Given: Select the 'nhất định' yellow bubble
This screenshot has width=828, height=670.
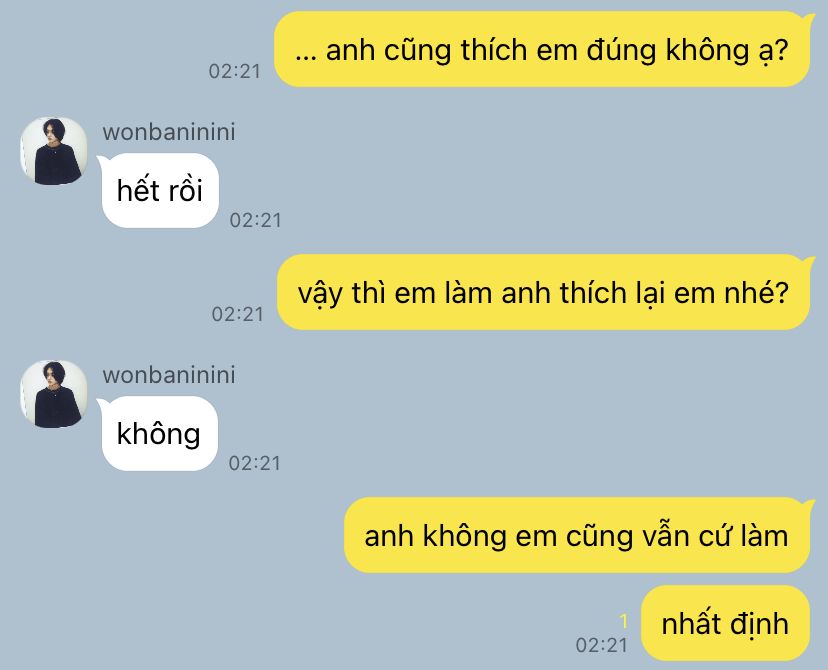Looking at the screenshot, I should tap(725, 623).
